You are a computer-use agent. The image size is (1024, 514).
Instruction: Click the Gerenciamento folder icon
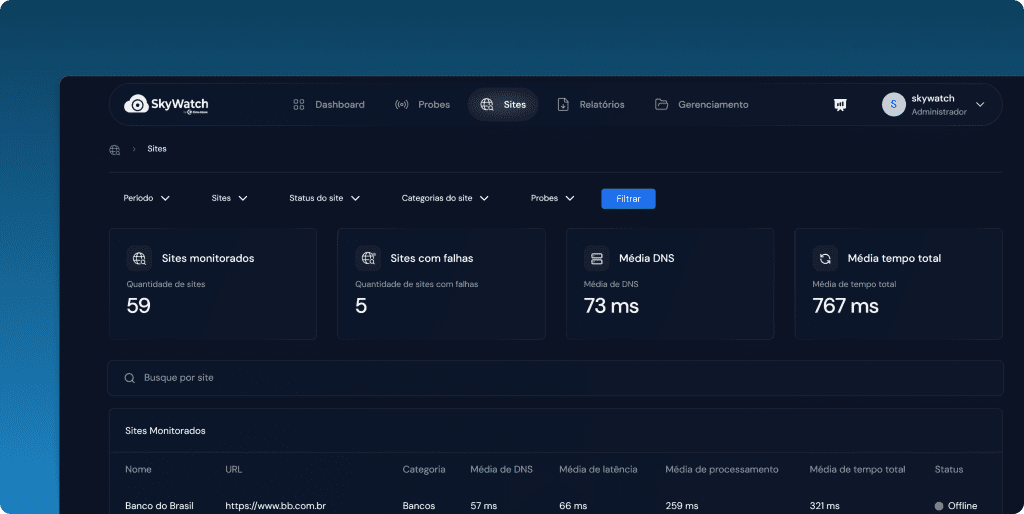click(662, 104)
